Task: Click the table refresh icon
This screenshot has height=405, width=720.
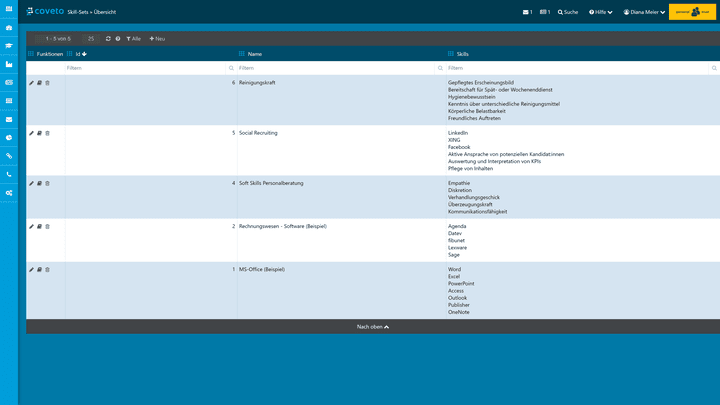Action: click(x=108, y=38)
